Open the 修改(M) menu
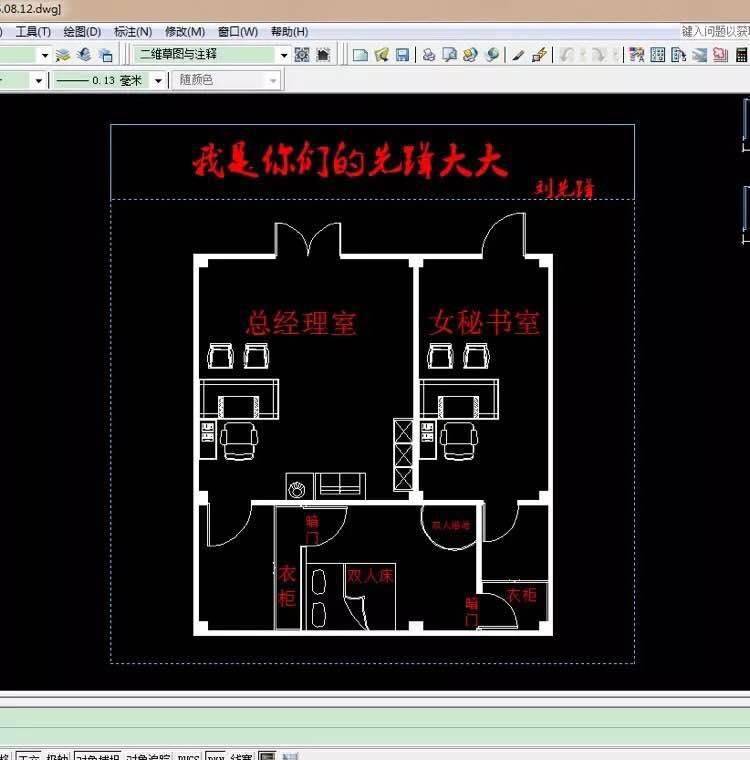The image size is (750, 760). click(185, 32)
